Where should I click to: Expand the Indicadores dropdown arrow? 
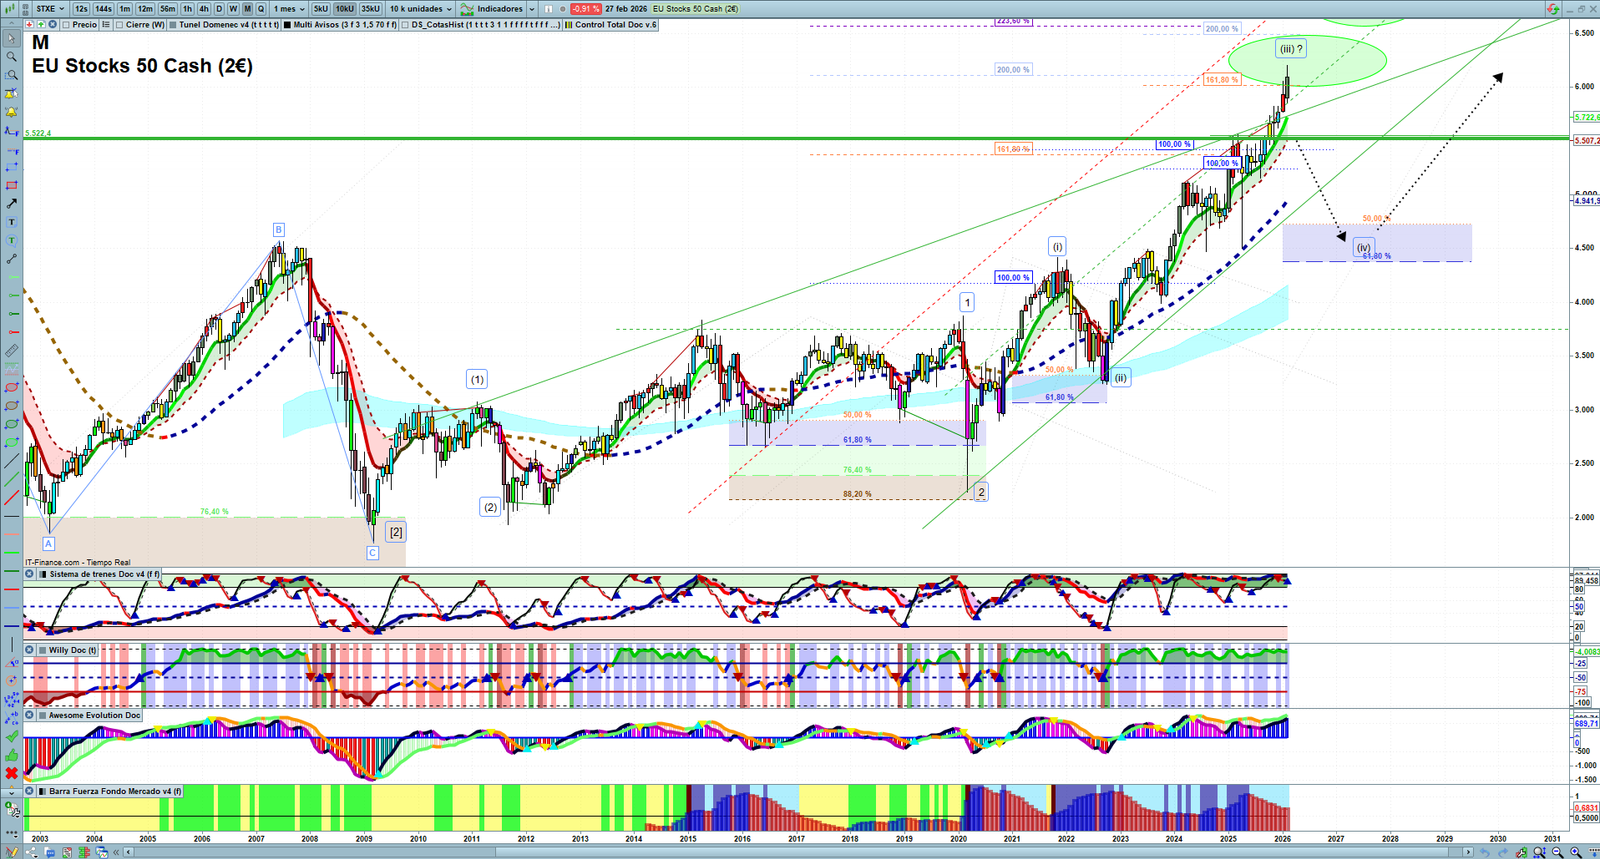pos(532,9)
